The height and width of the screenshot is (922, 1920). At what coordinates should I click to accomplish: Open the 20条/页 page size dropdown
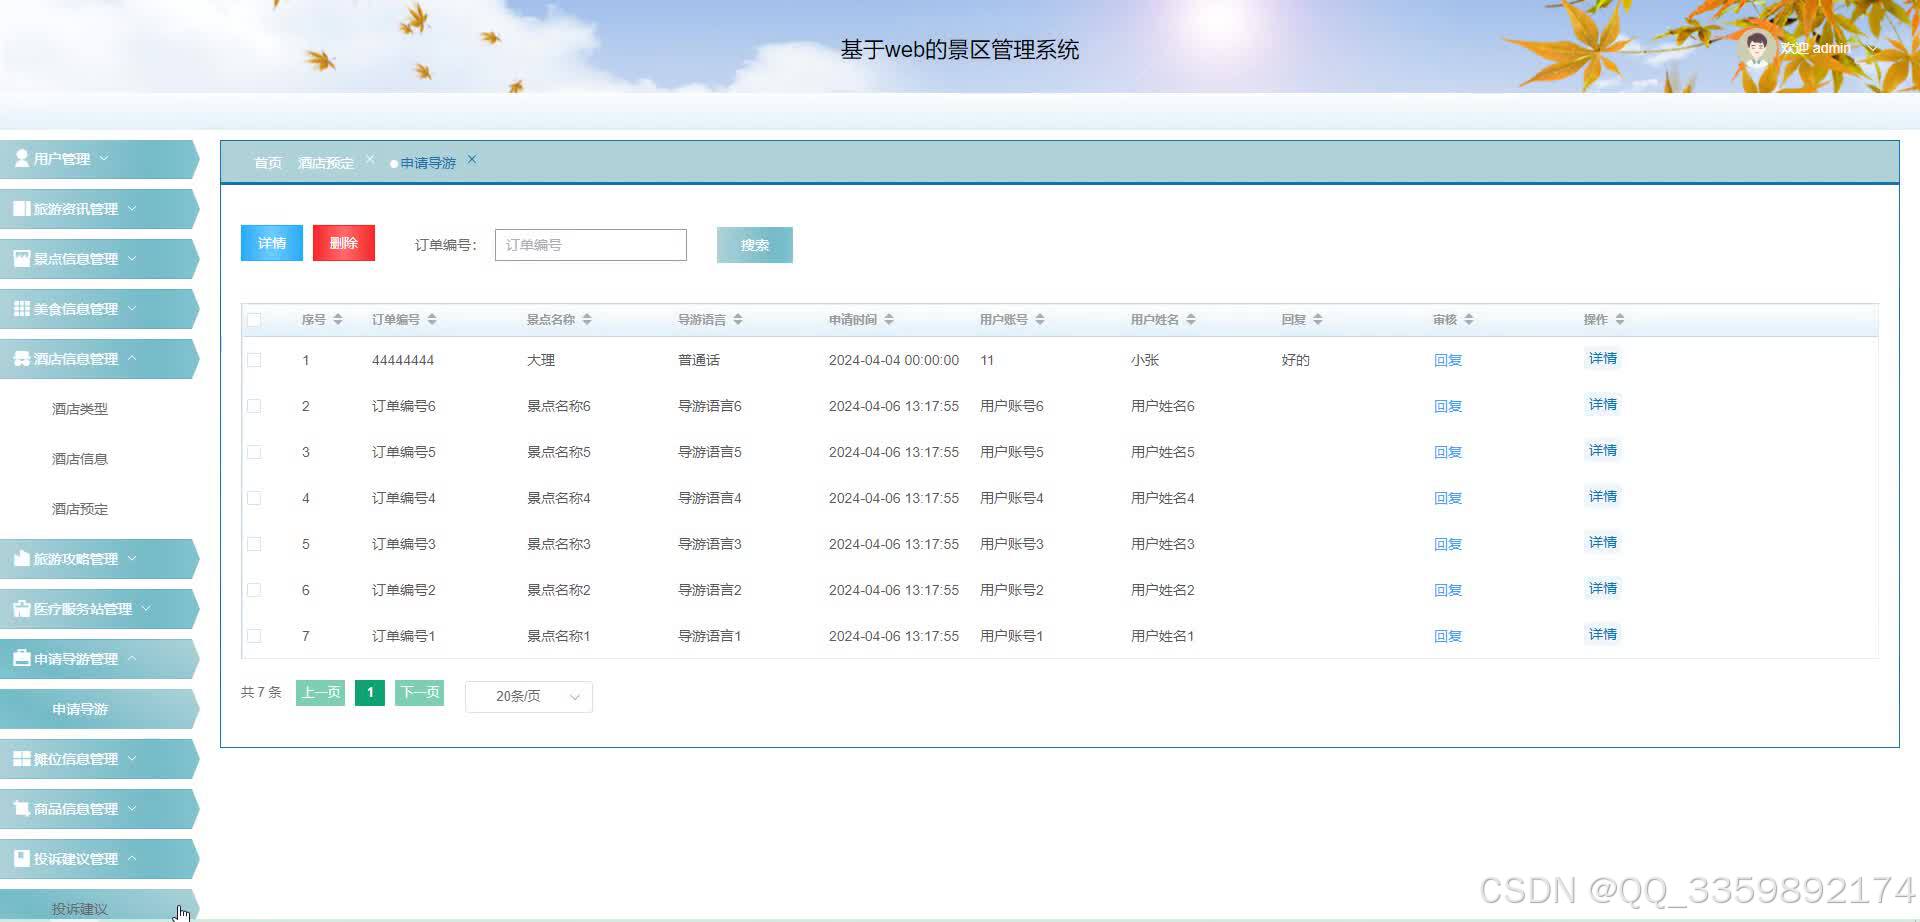click(529, 697)
